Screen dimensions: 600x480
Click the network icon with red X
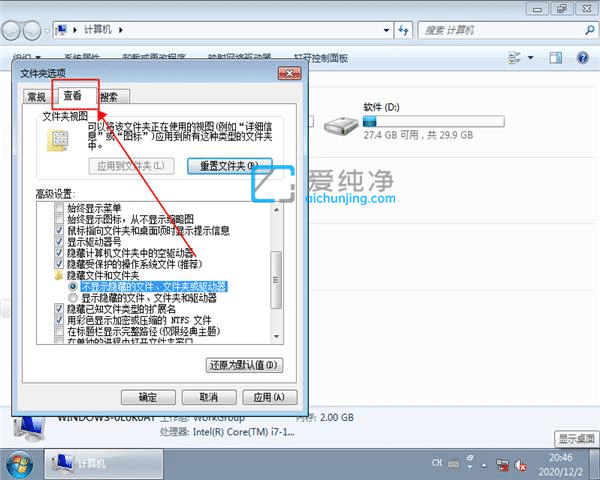click(502, 465)
